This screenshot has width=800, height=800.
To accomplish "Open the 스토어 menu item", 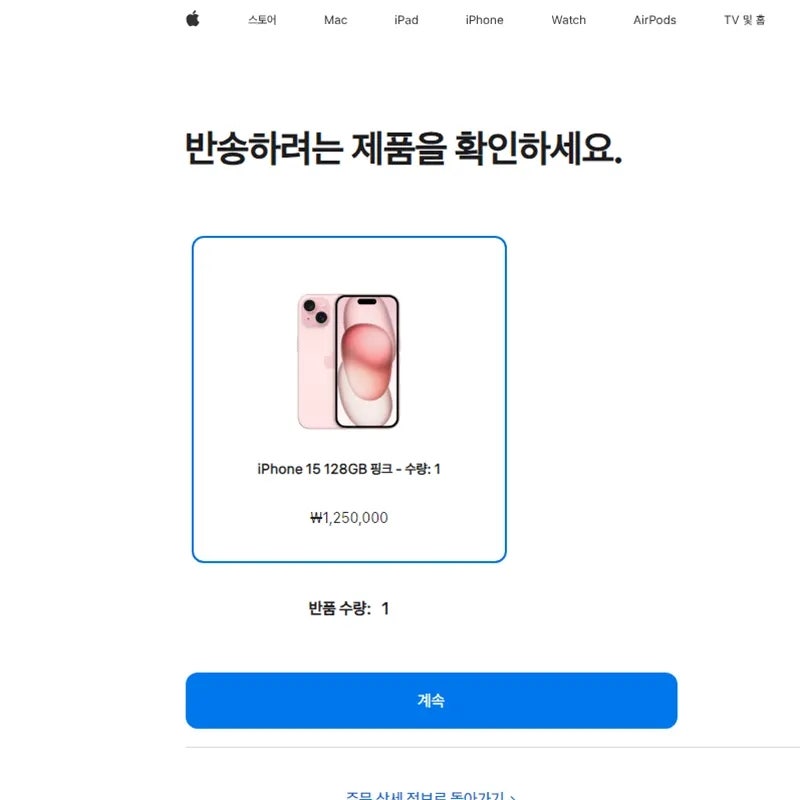I will [x=262, y=20].
